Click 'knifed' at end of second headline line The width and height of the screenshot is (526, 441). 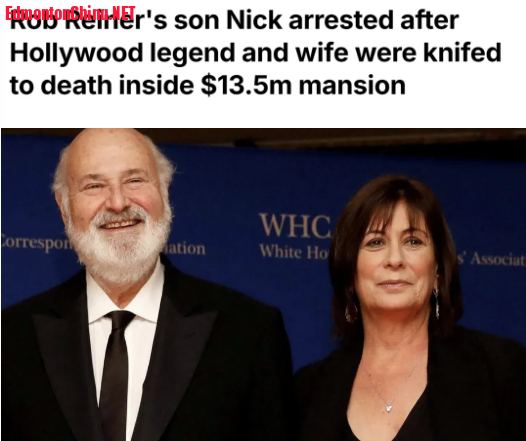coord(462,52)
